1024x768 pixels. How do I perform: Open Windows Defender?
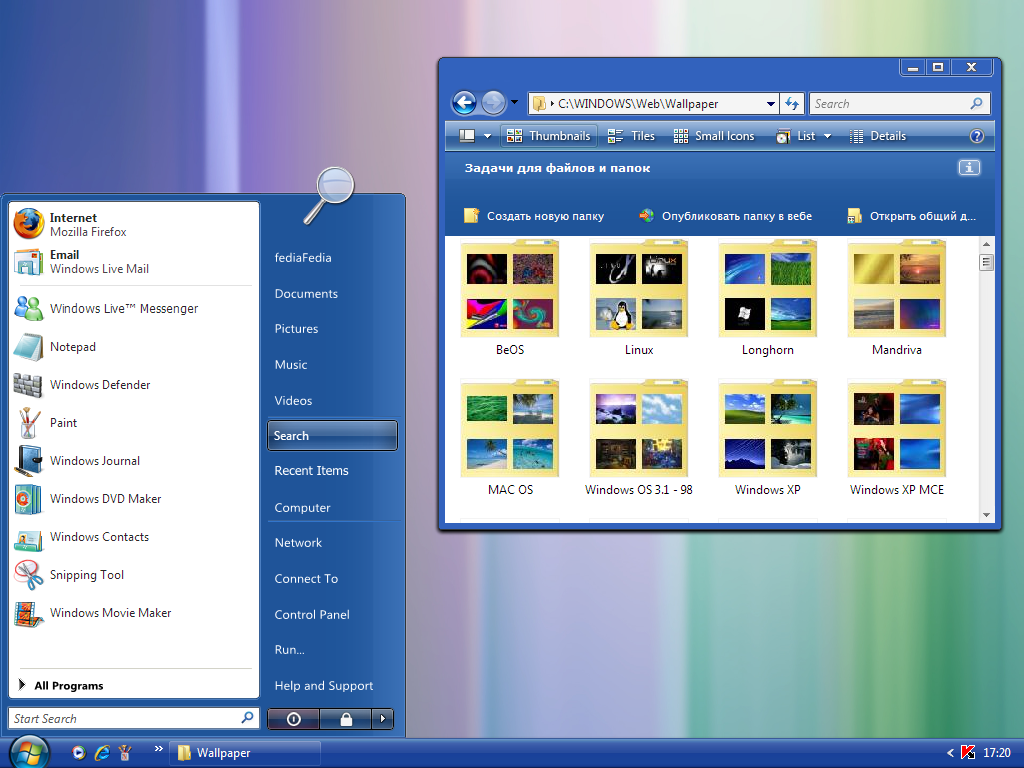(x=134, y=385)
